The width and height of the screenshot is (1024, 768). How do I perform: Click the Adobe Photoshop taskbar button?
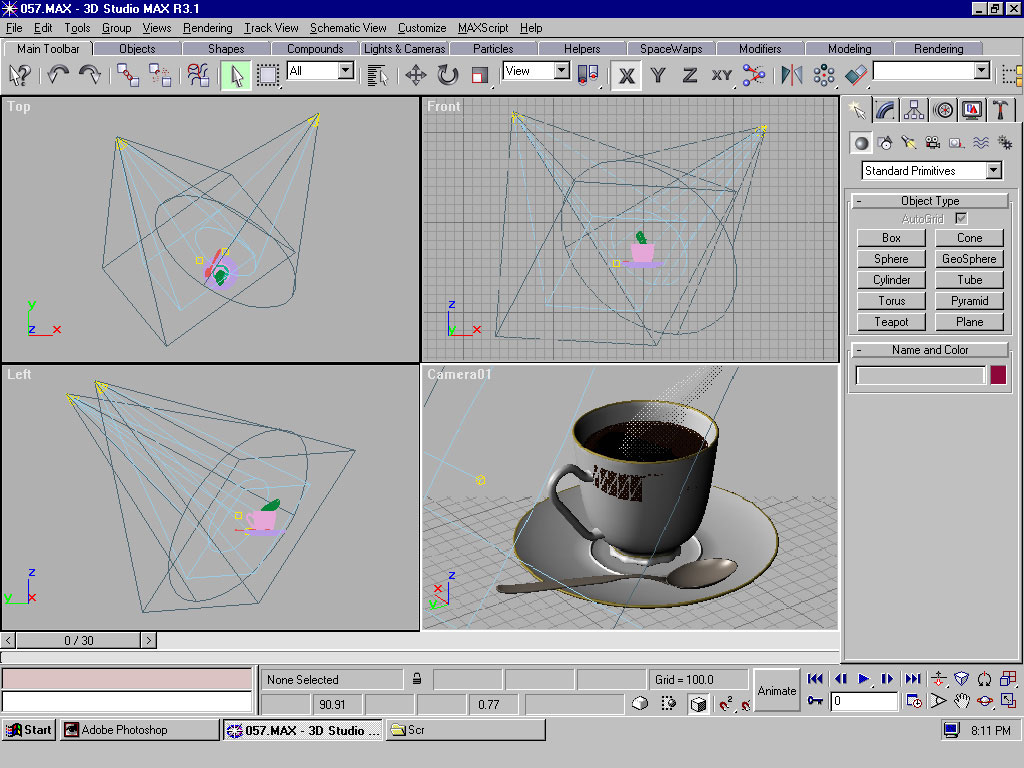coord(138,729)
